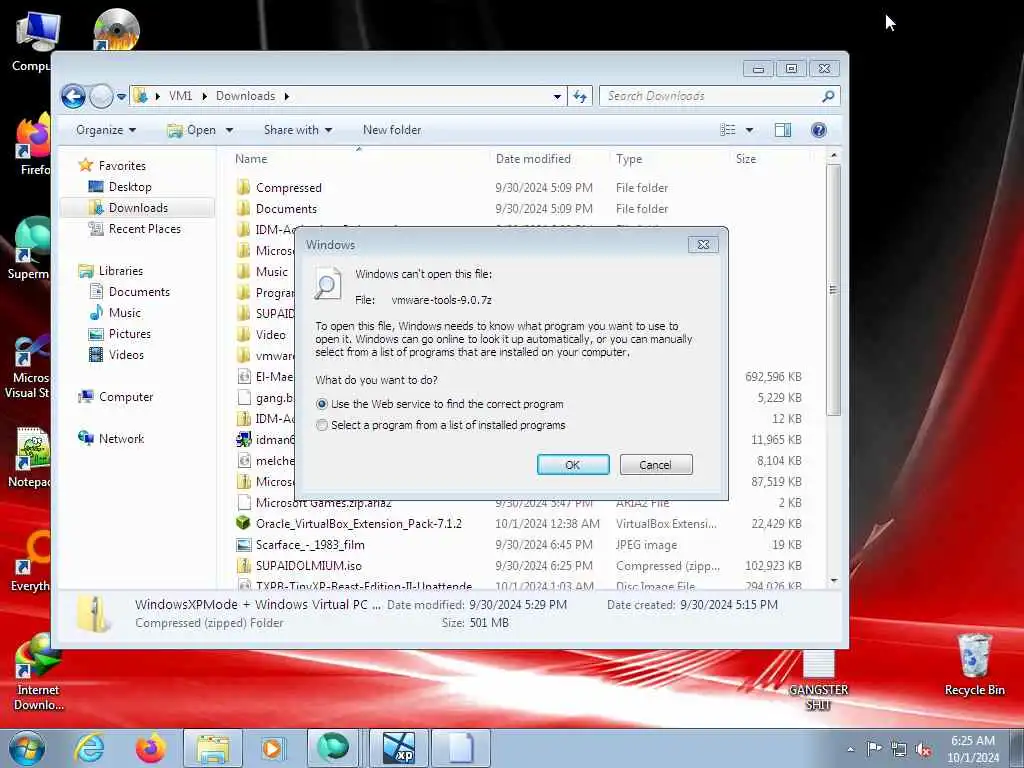Screen dimensions: 1024x768
Task: Click taskbar clock showing 6:25 AM
Action: point(973,748)
